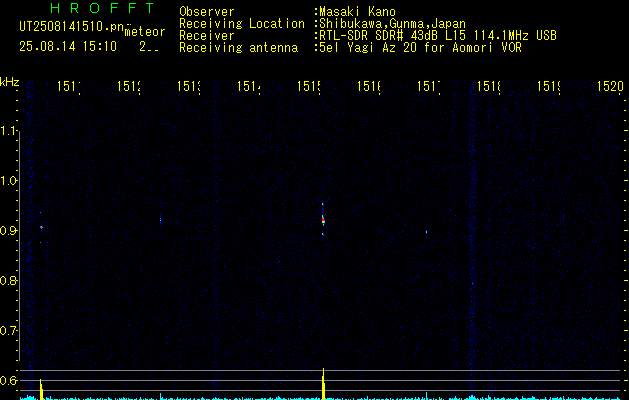
Task: Click the 0.9 kHz frequency axis label
Action: (9, 231)
